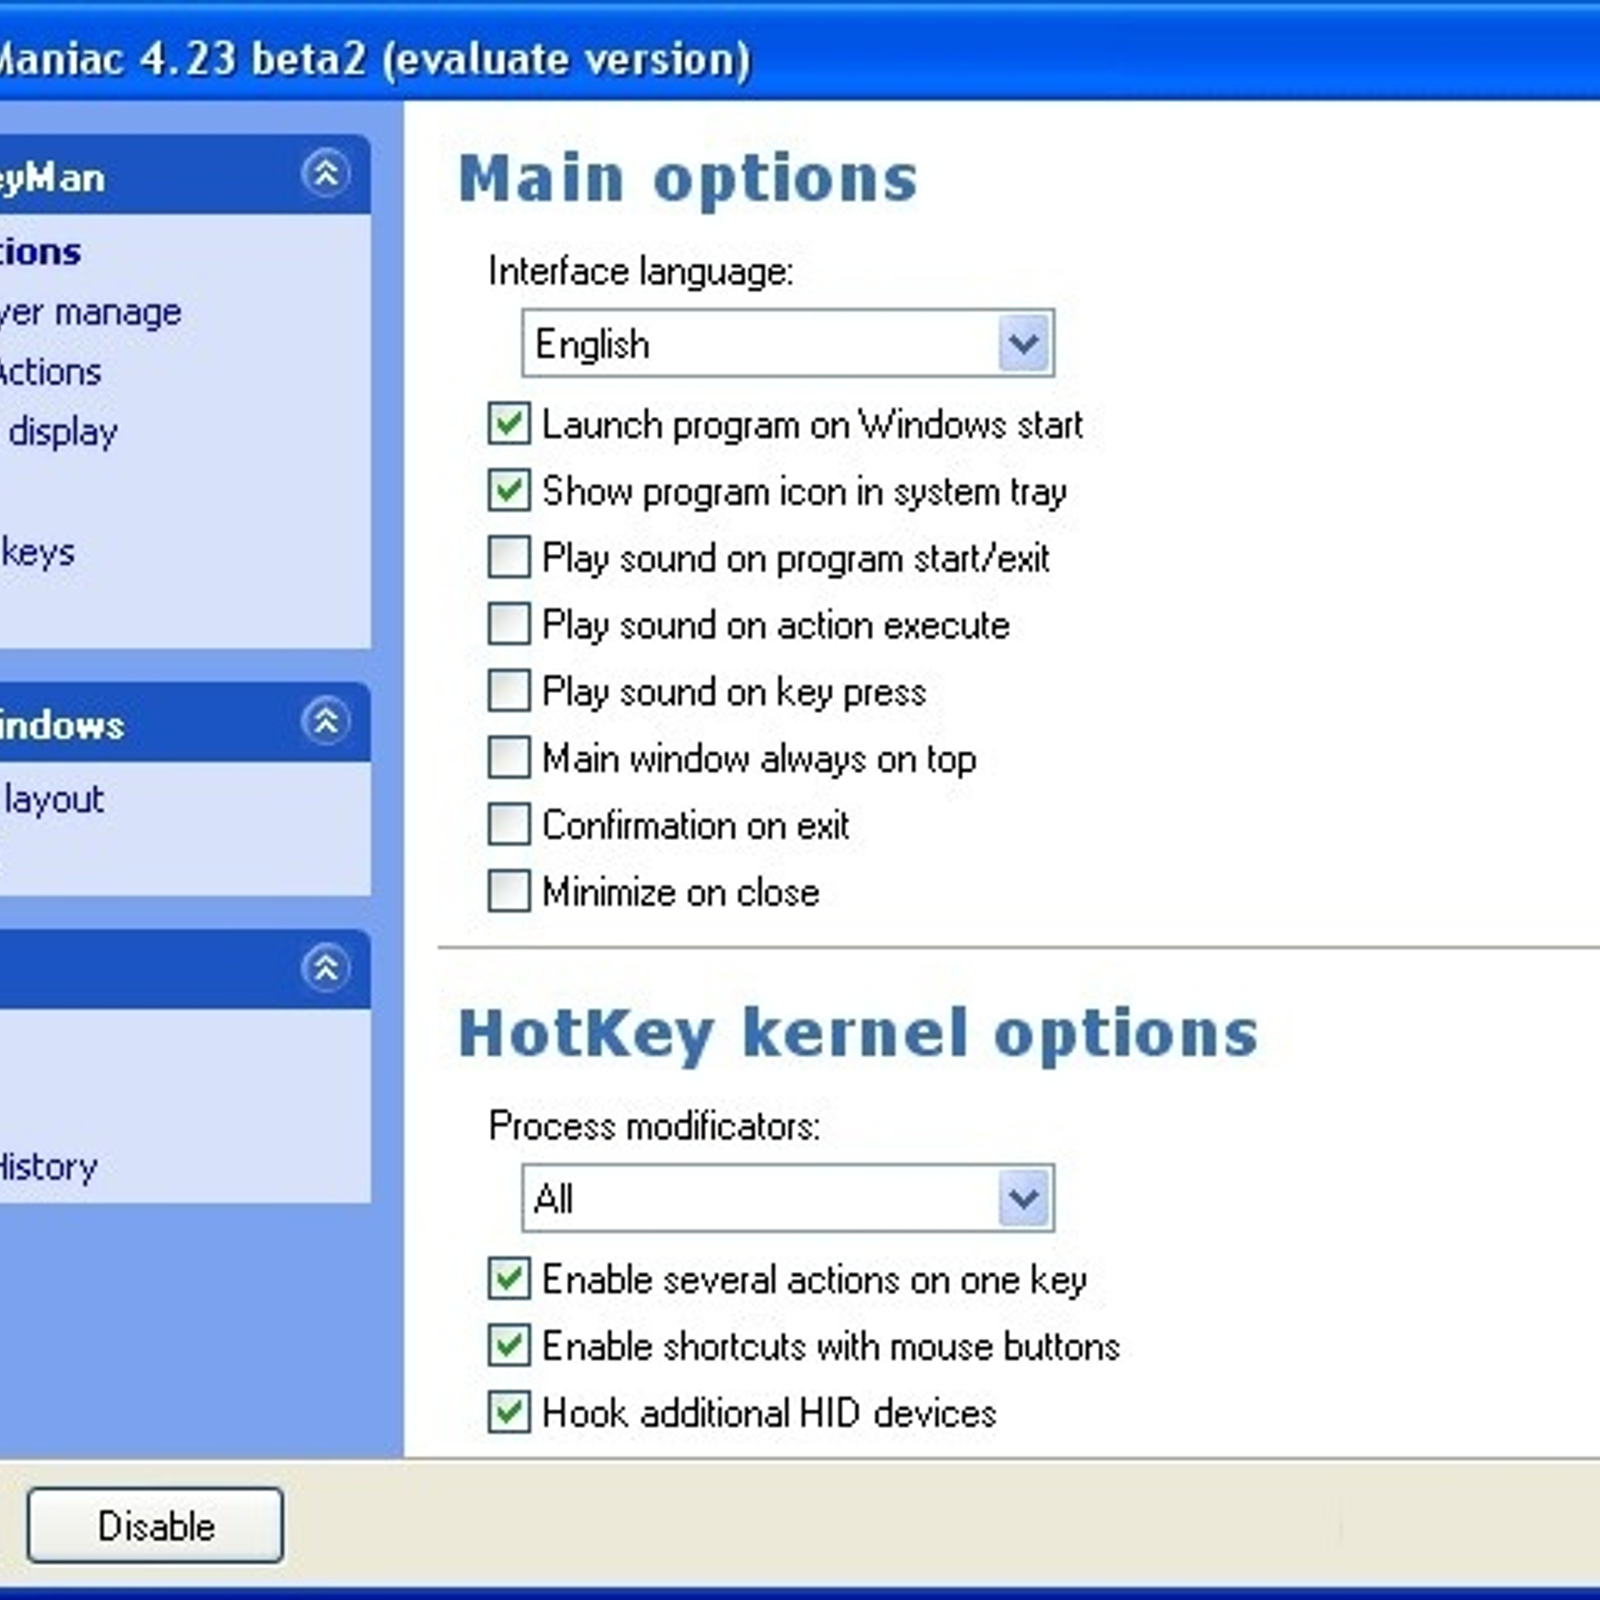Select the bold options sidebar entry
Screen dimensions: 1600x1600
click(x=40, y=252)
